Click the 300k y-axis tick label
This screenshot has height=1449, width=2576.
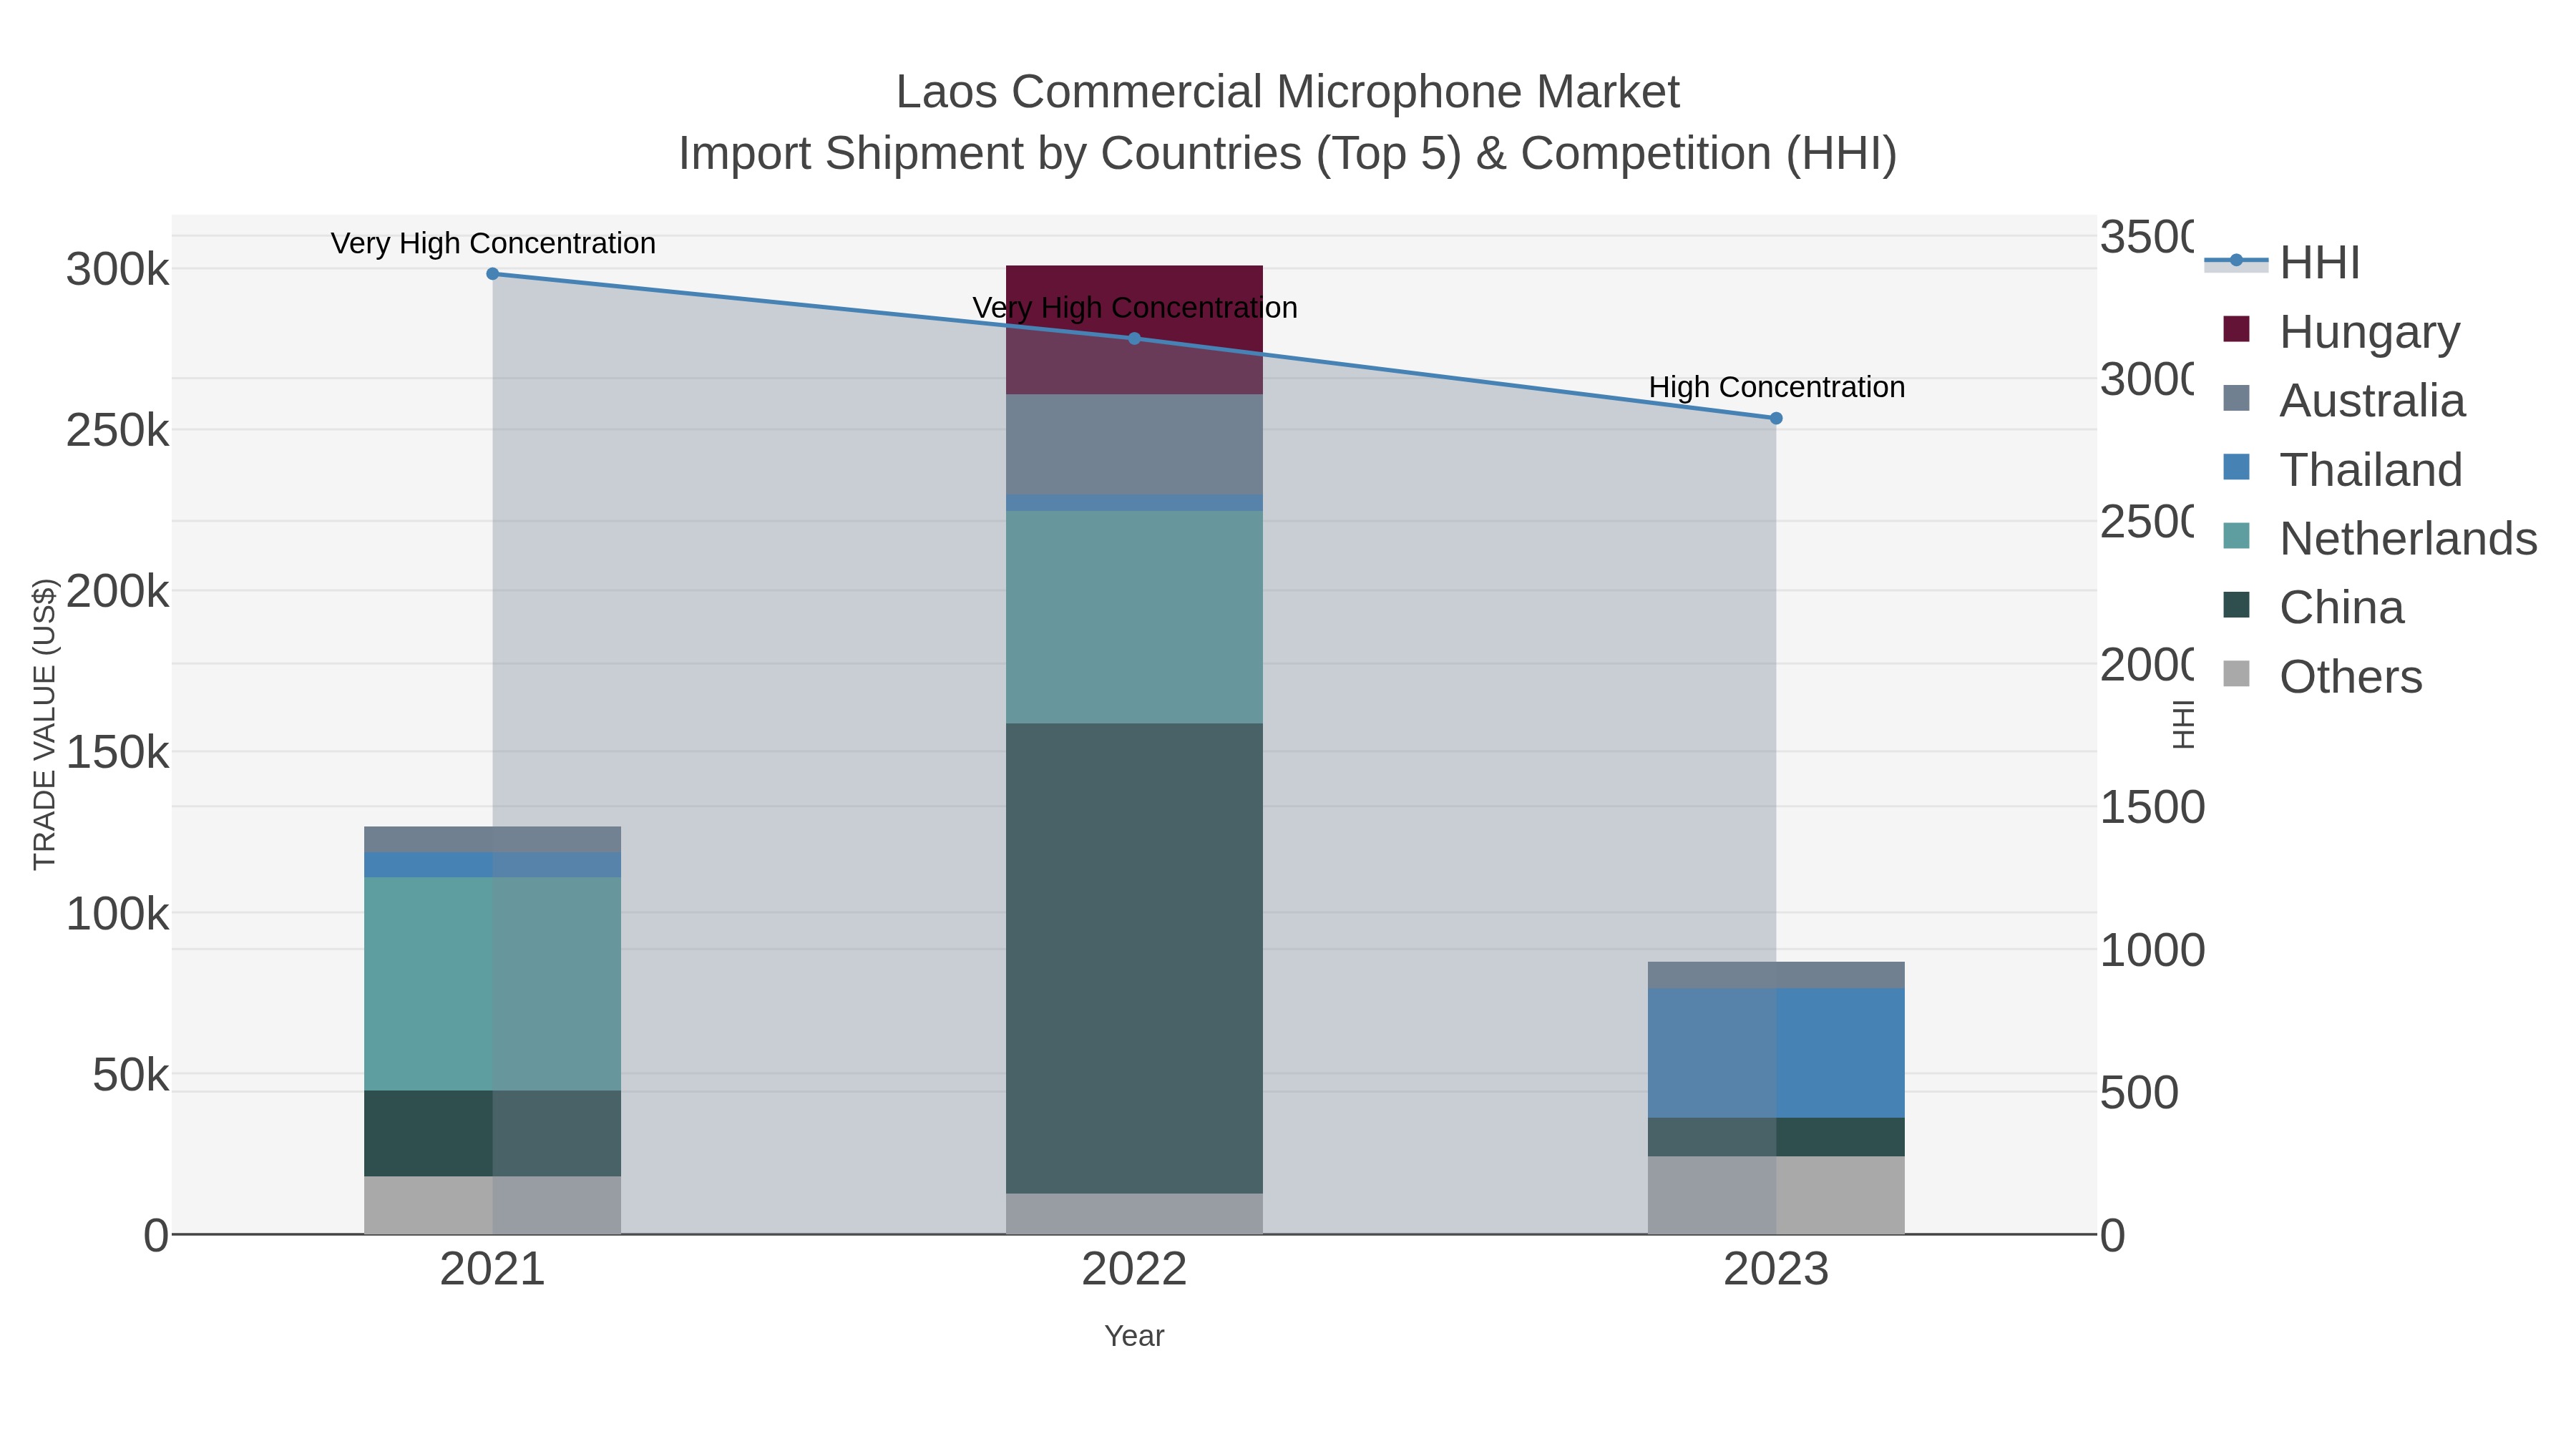(x=117, y=269)
